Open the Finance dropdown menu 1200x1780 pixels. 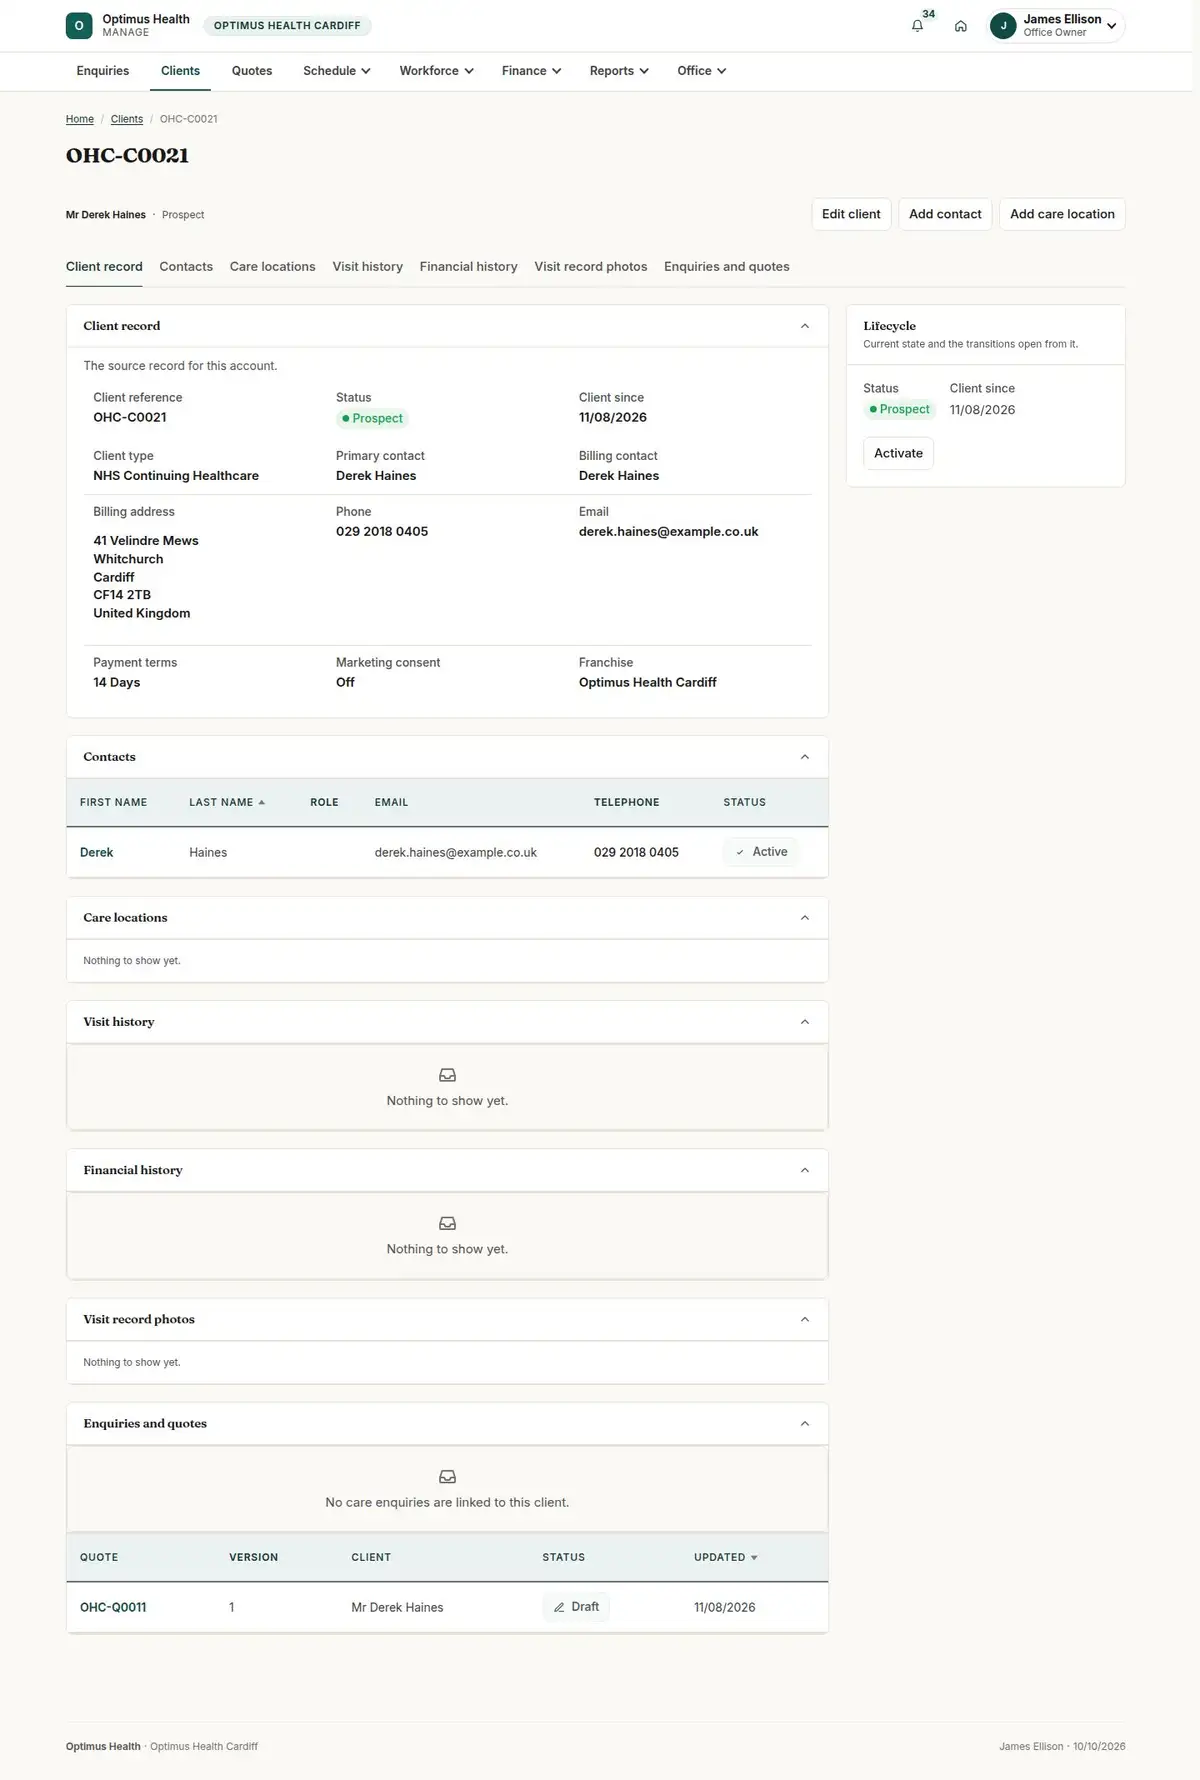532,71
